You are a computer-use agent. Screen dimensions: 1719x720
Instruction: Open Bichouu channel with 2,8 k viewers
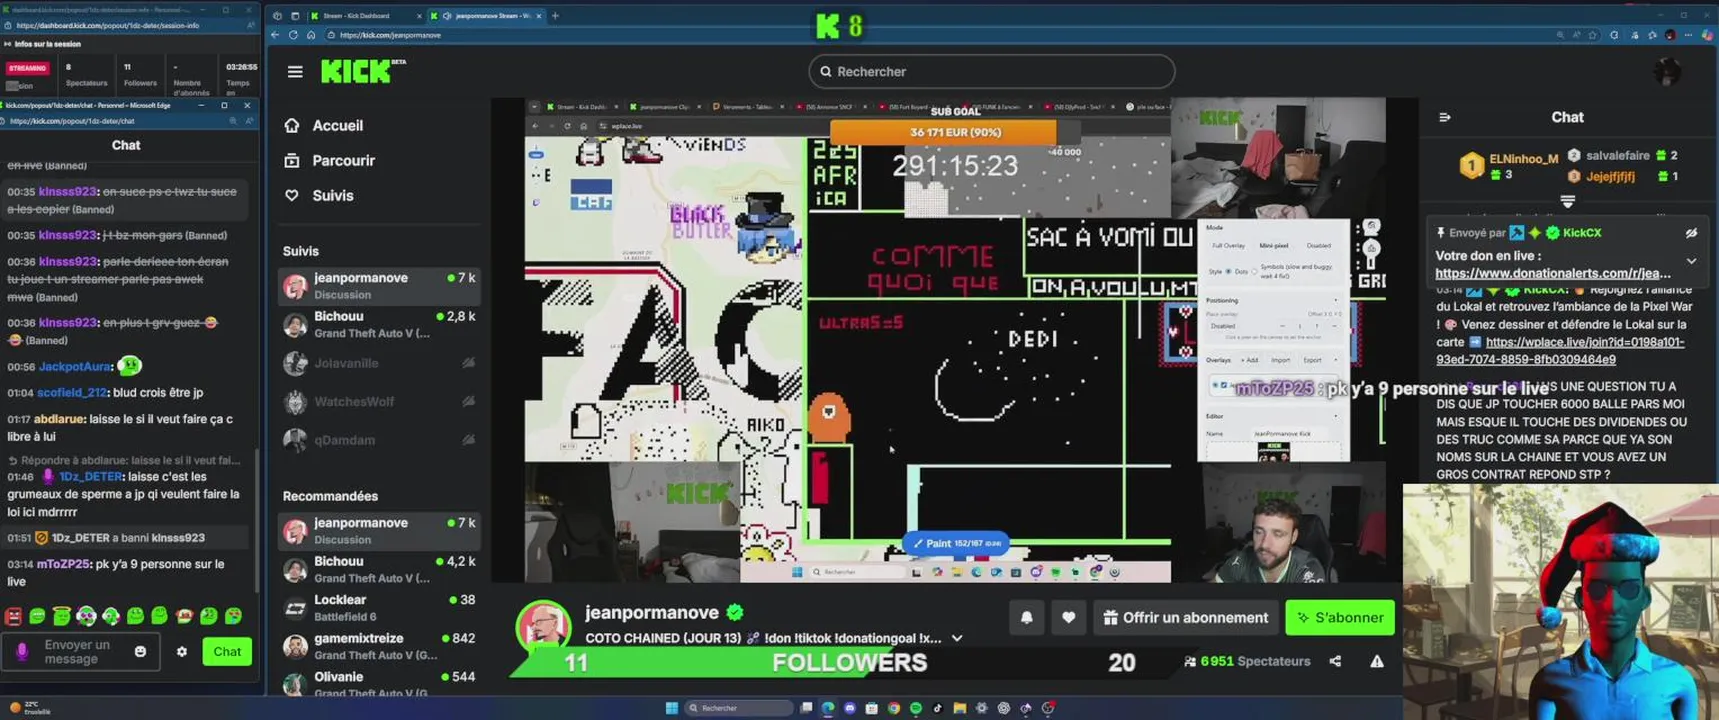pos(379,324)
